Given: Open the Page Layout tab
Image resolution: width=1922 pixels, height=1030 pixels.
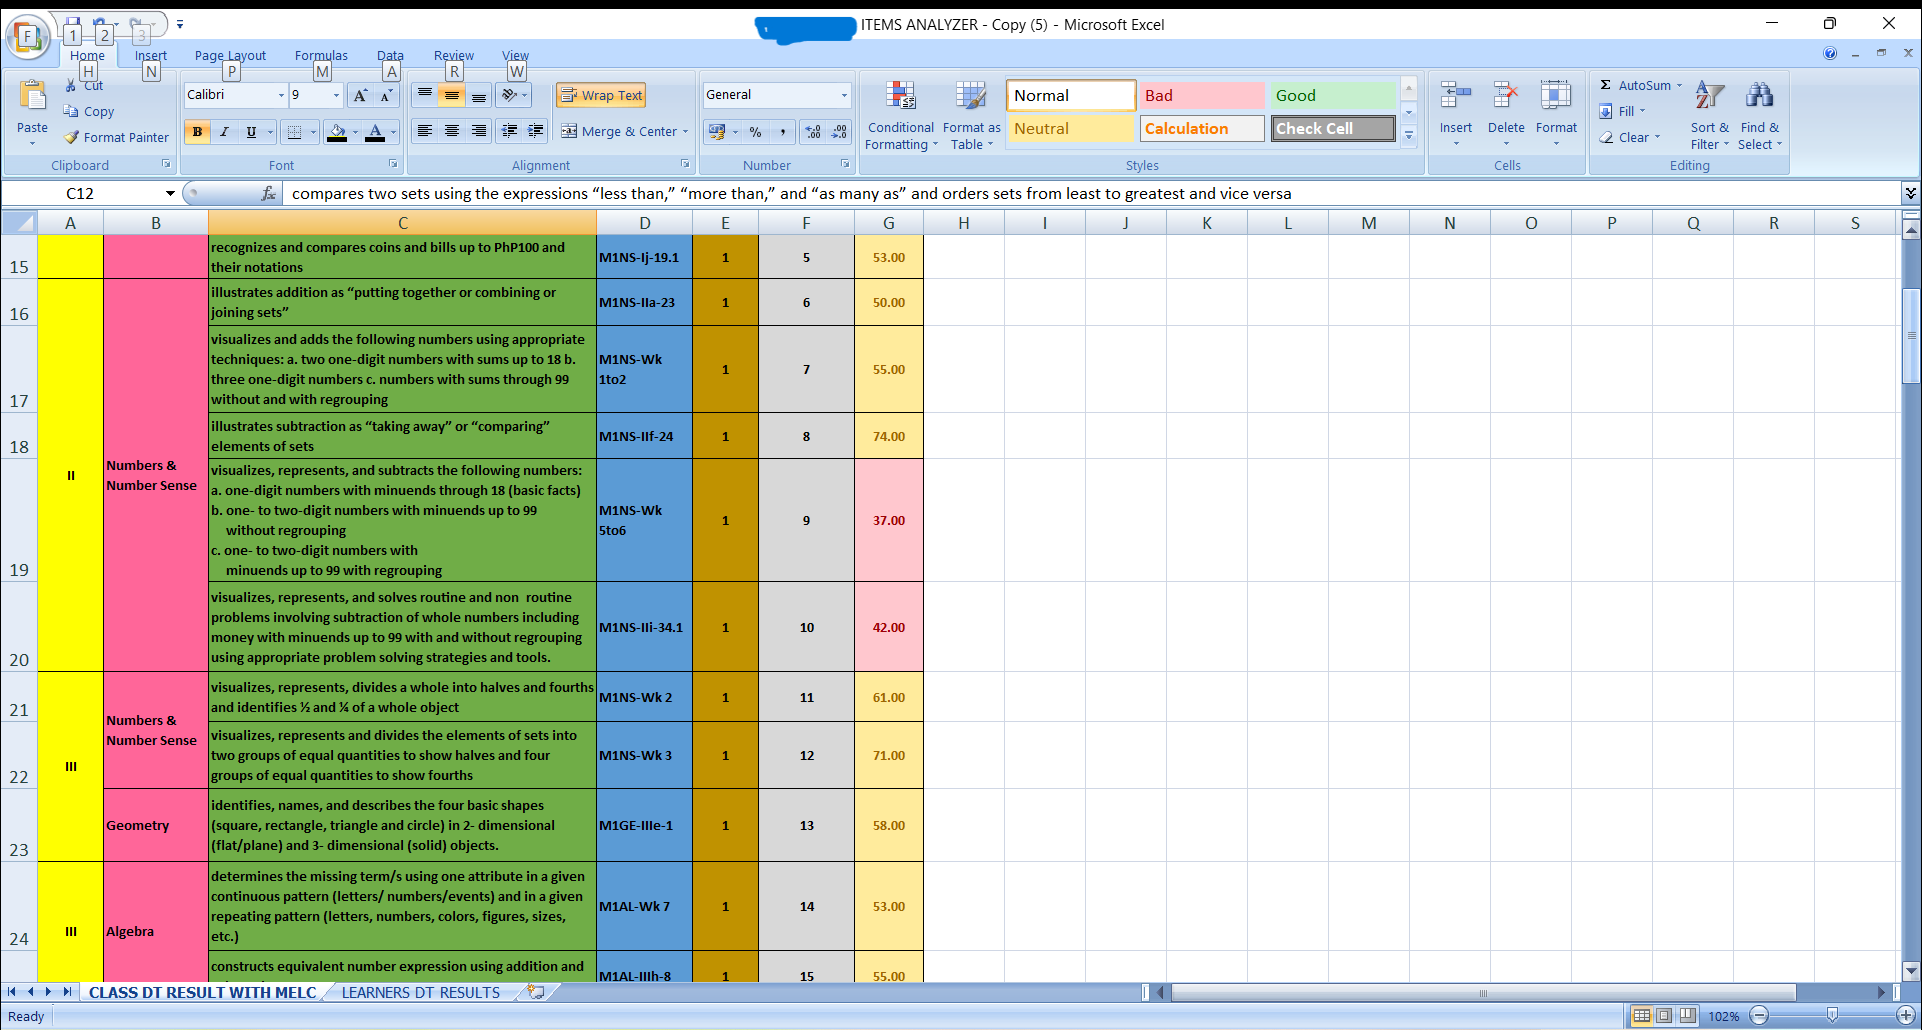Looking at the screenshot, I should [x=230, y=56].
